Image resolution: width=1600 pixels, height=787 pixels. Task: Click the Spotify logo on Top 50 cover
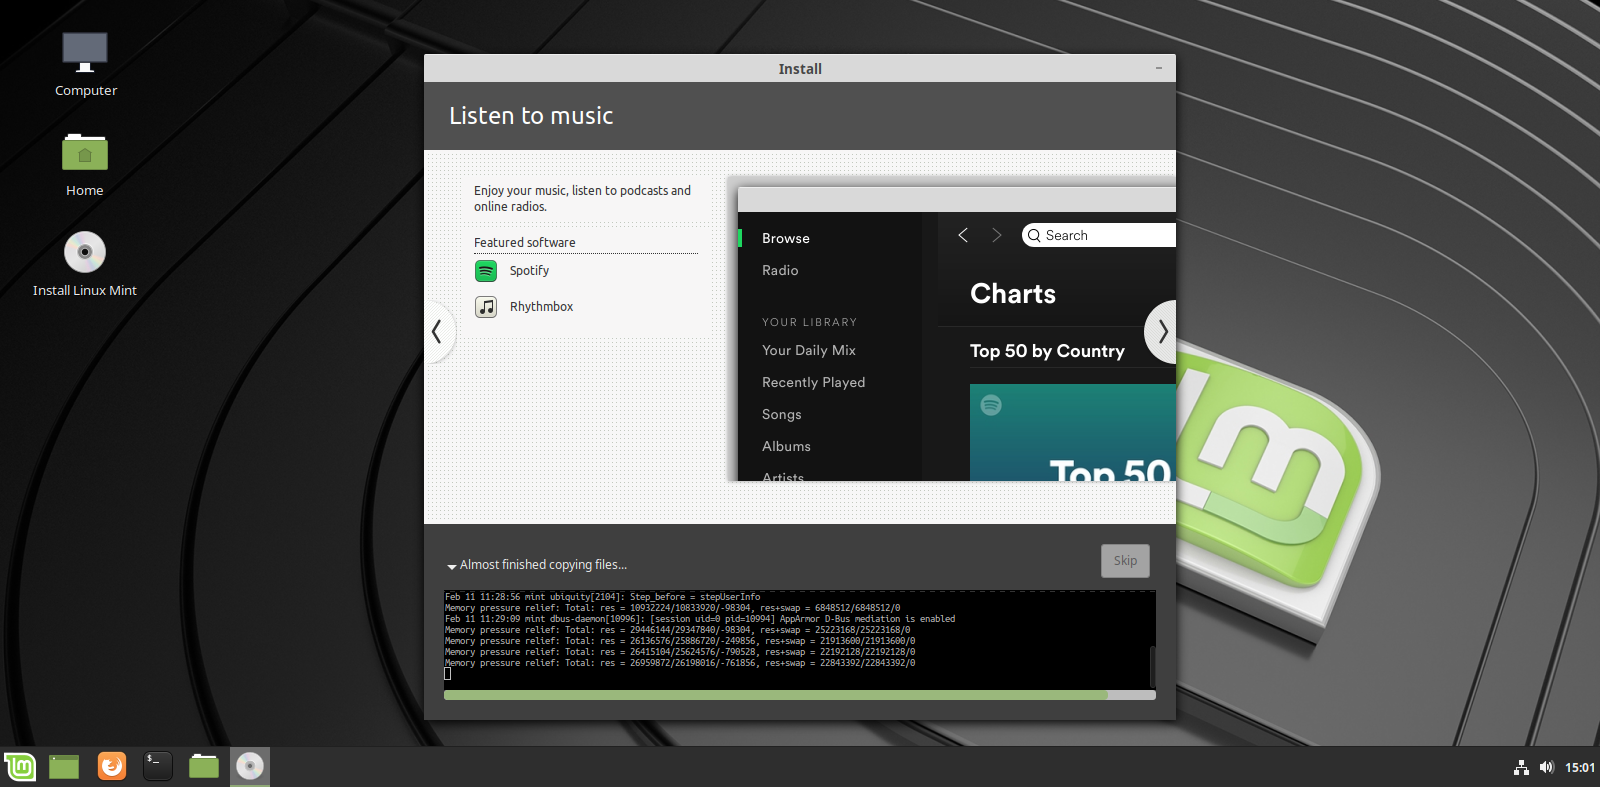pyautogui.click(x=991, y=405)
